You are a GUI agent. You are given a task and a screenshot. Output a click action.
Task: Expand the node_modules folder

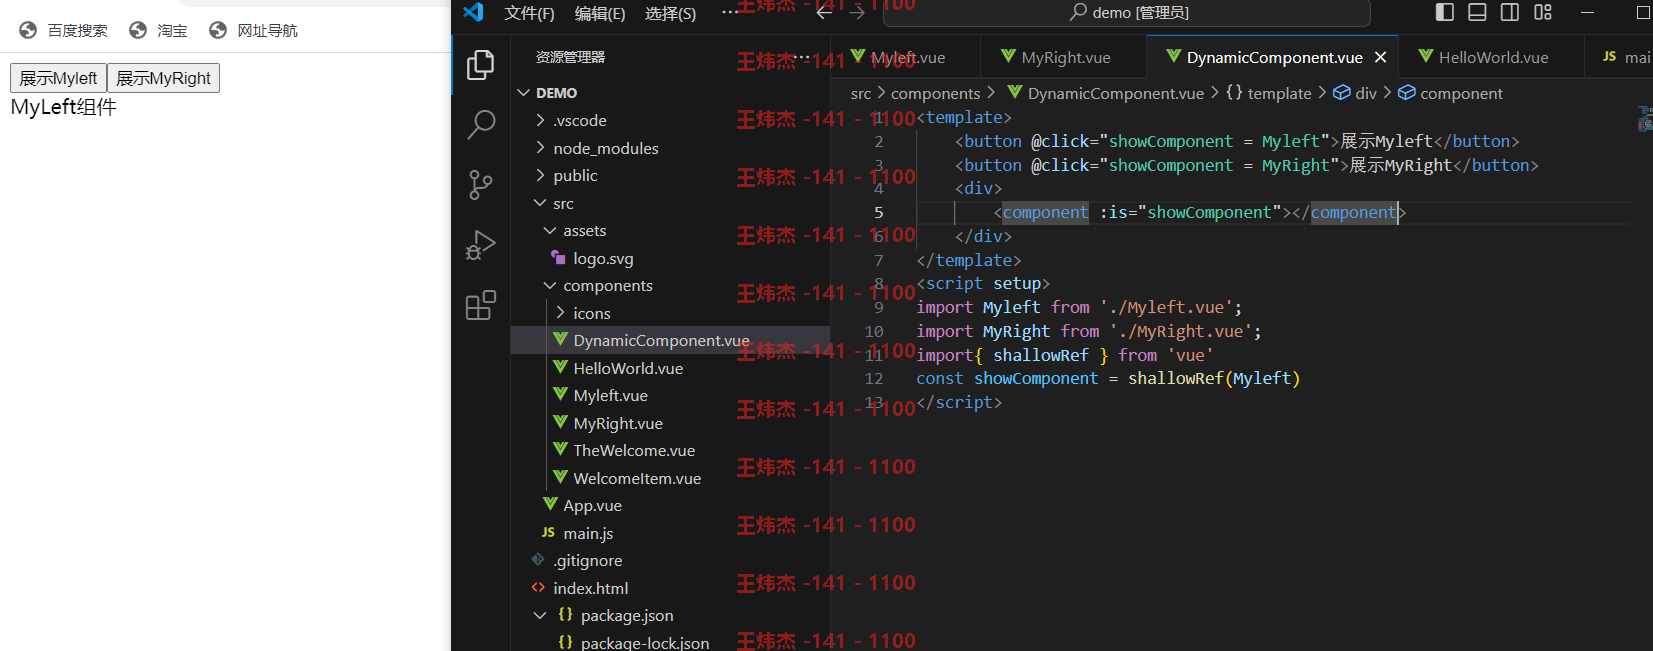click(x=540, y=148)
